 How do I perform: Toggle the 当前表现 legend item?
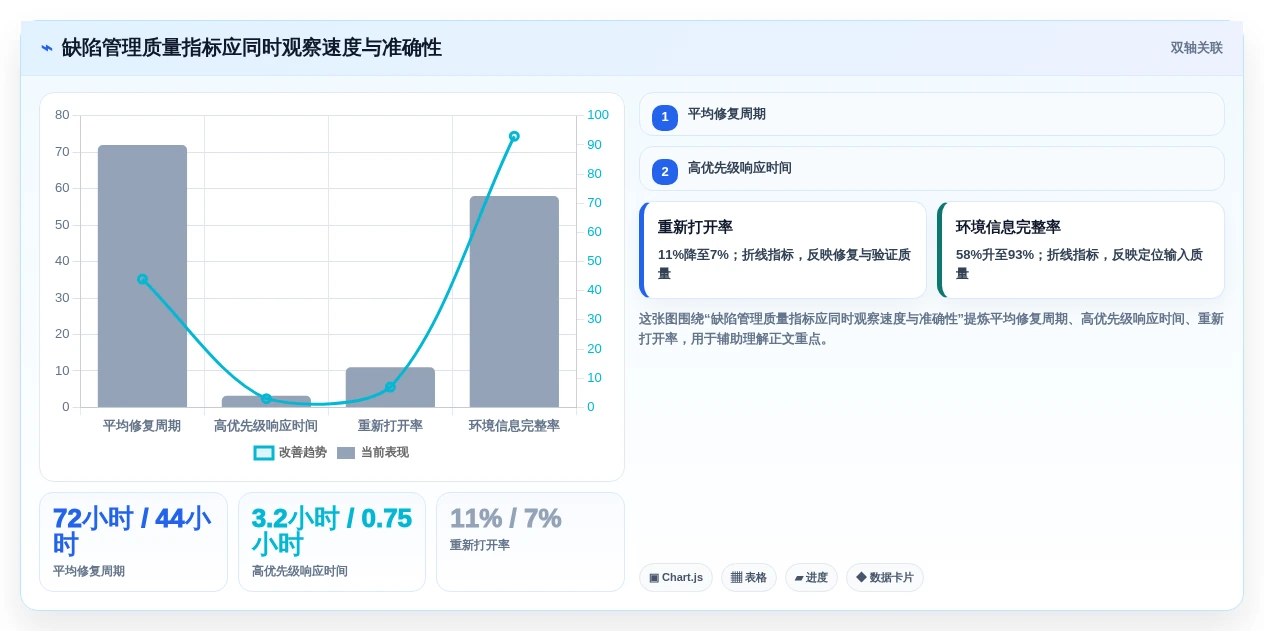coord(373,453)
